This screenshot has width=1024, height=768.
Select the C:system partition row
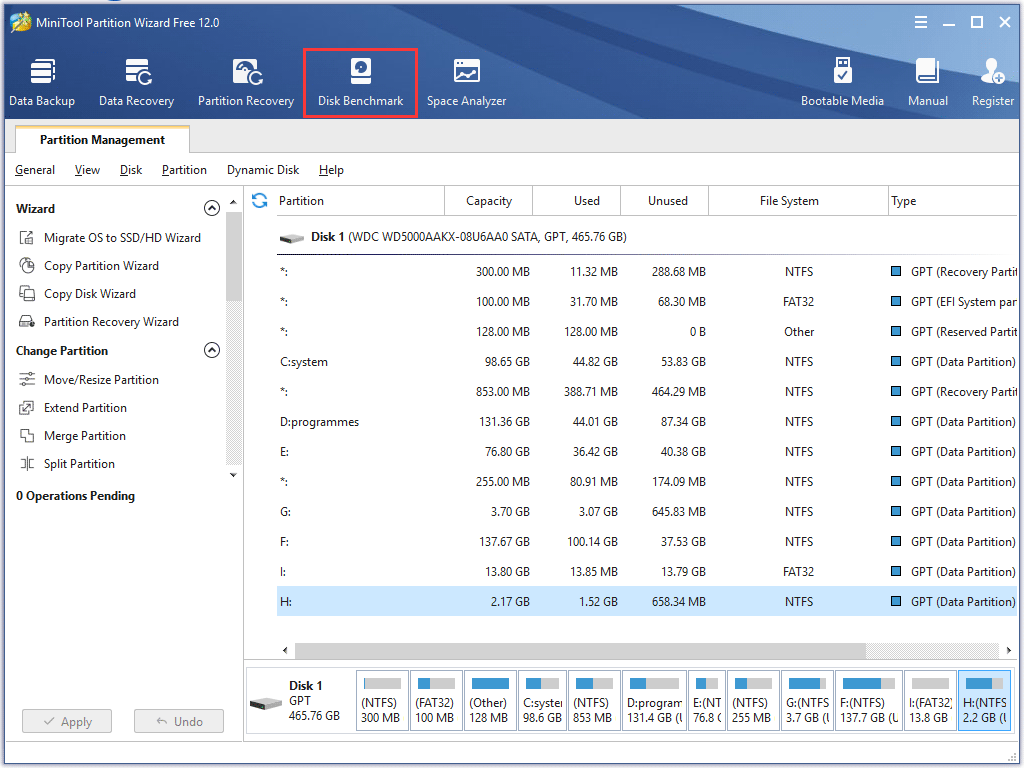pos(647,362)
